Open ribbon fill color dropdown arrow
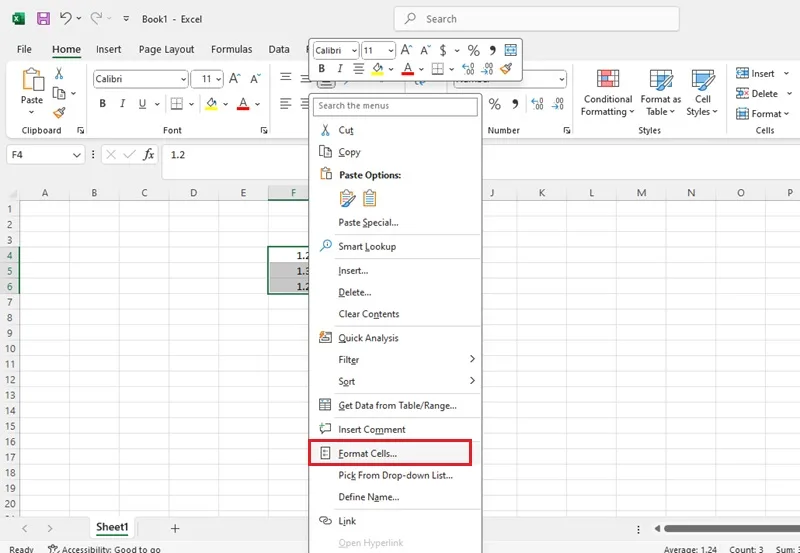This screenshot has height=553, width=800. [x=225, y=104]
